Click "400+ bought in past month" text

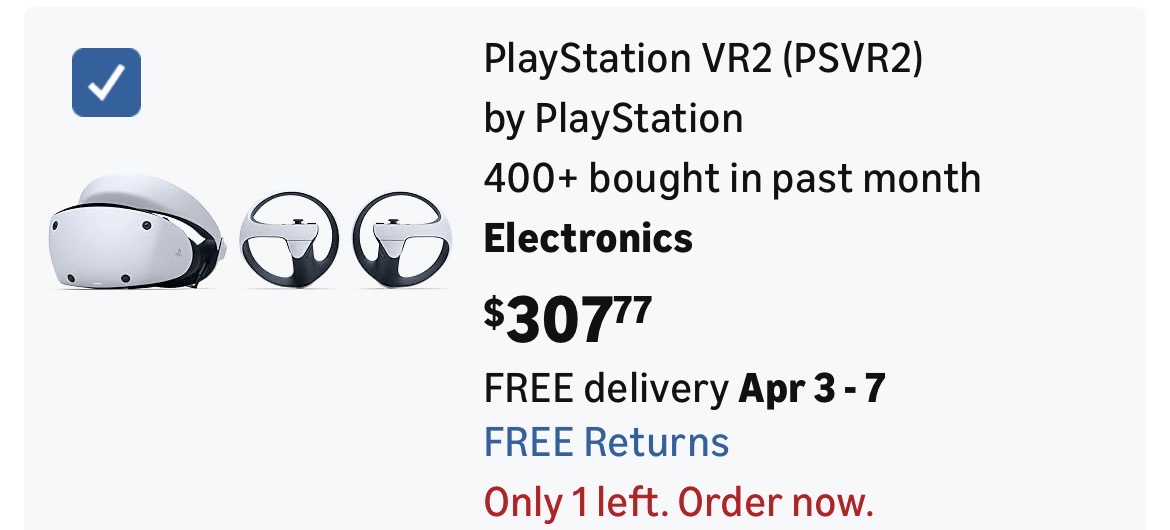click(731, 179)
